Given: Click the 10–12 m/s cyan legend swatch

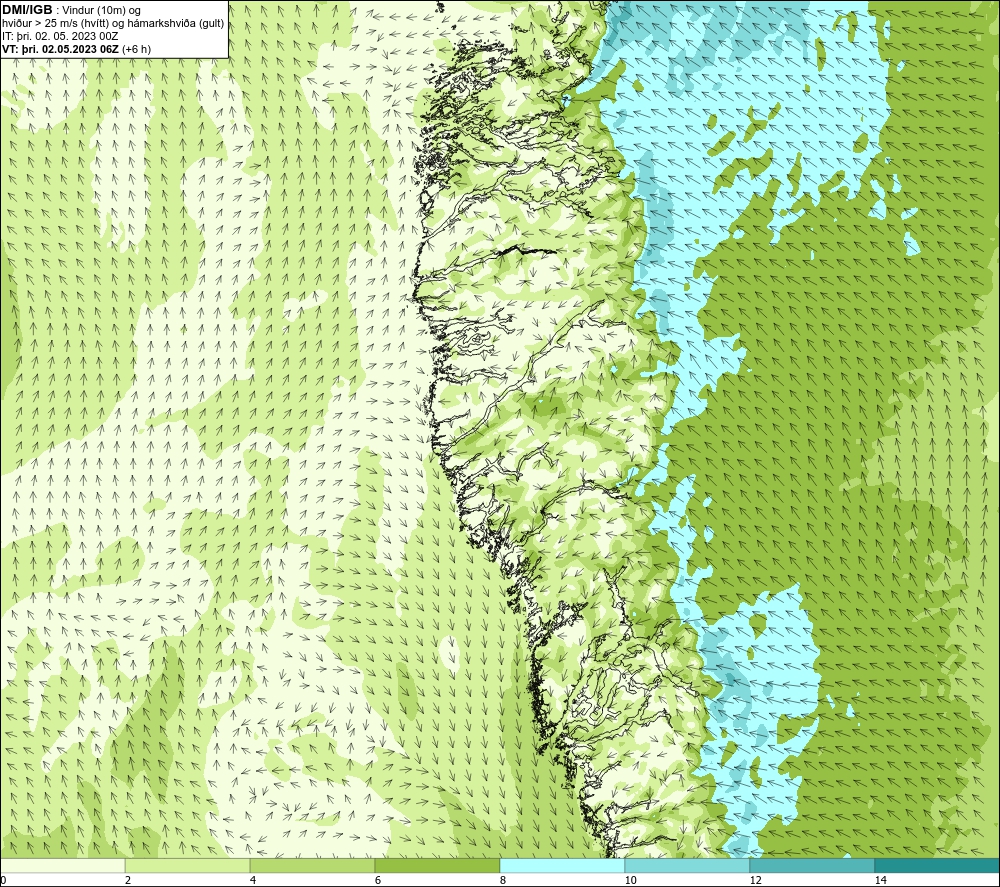Looking at the screenshot, I should point(688,865).
